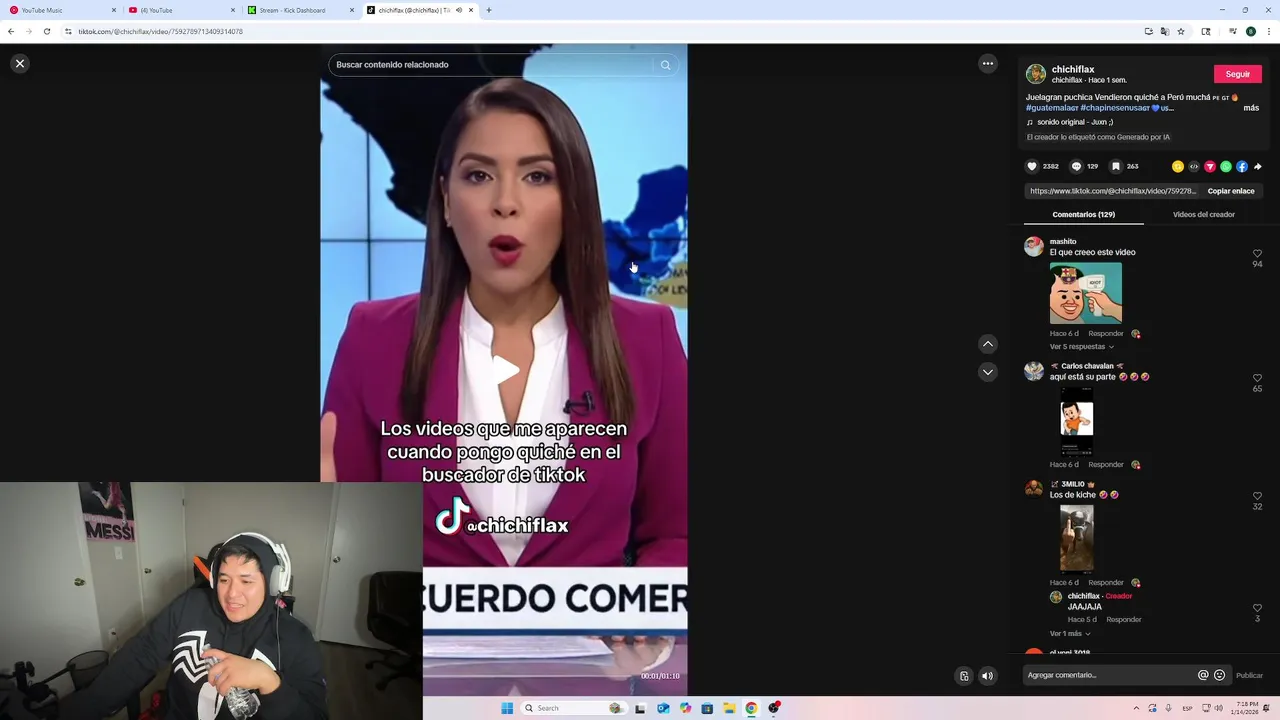Share video via Facebook icon

(x=1242, y=167)
